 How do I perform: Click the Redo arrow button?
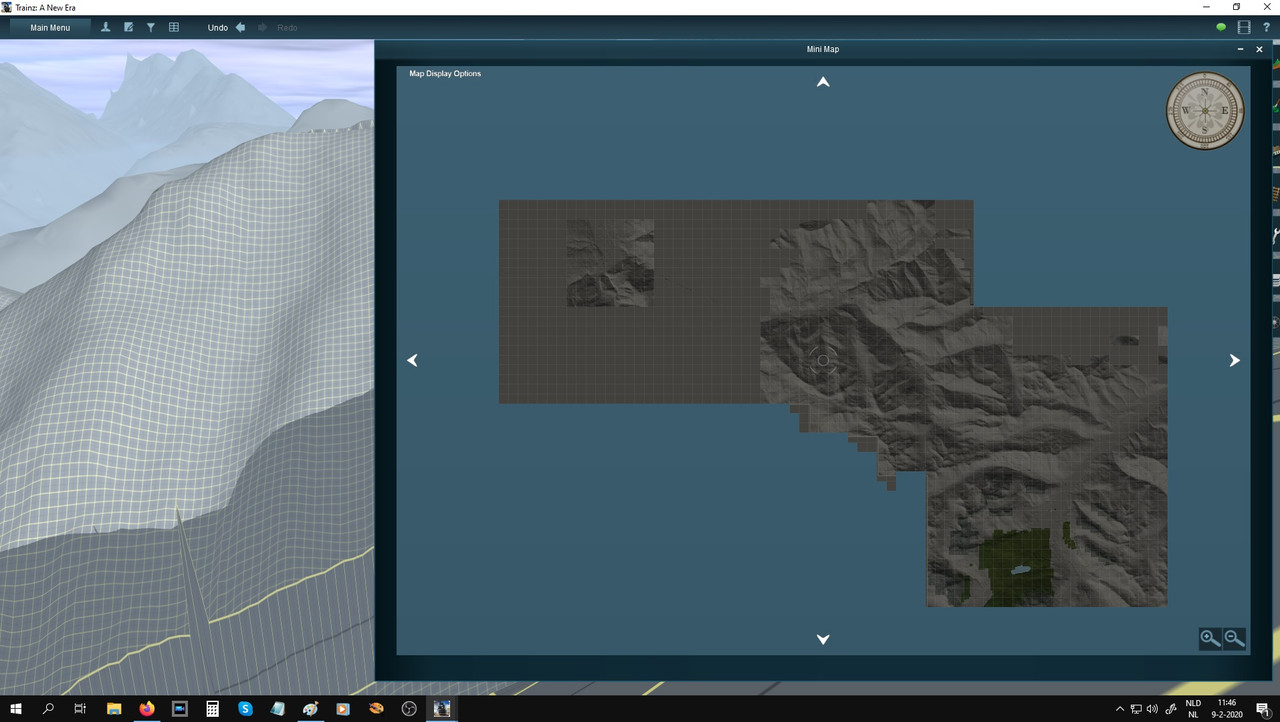(x=262, y=28)
